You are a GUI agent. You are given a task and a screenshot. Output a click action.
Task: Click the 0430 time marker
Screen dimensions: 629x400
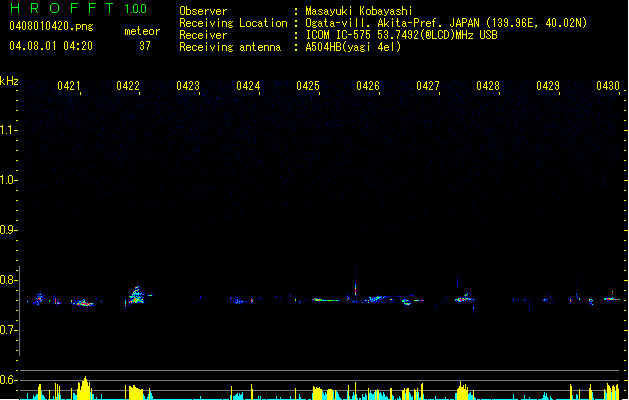click(608, 86)
